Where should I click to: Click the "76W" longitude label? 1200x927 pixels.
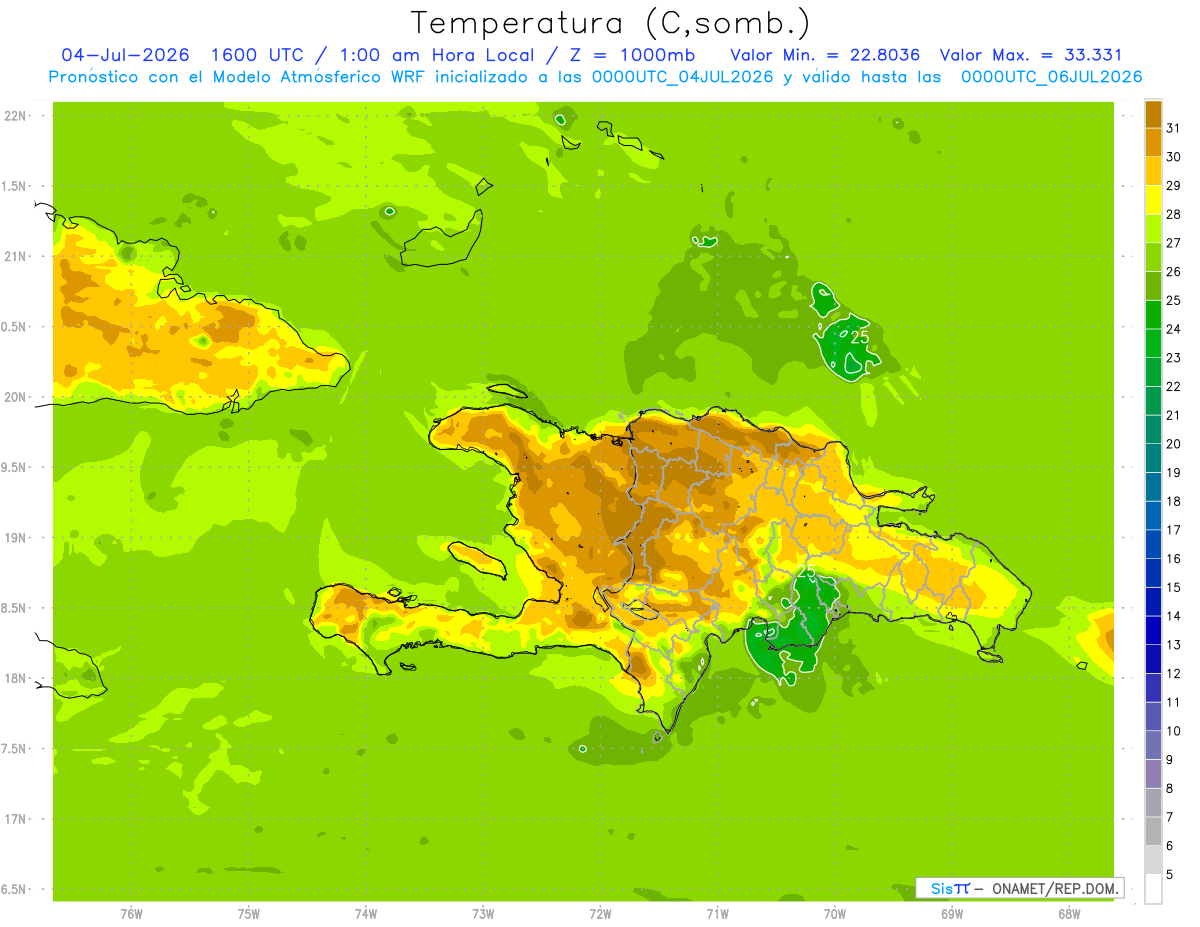(x=131, y=913)
